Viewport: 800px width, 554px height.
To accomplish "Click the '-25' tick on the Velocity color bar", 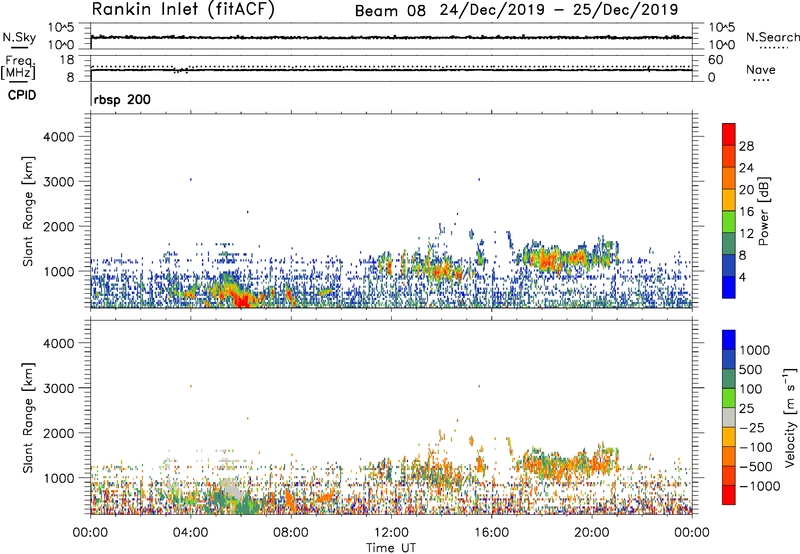I will click(752, 428).
